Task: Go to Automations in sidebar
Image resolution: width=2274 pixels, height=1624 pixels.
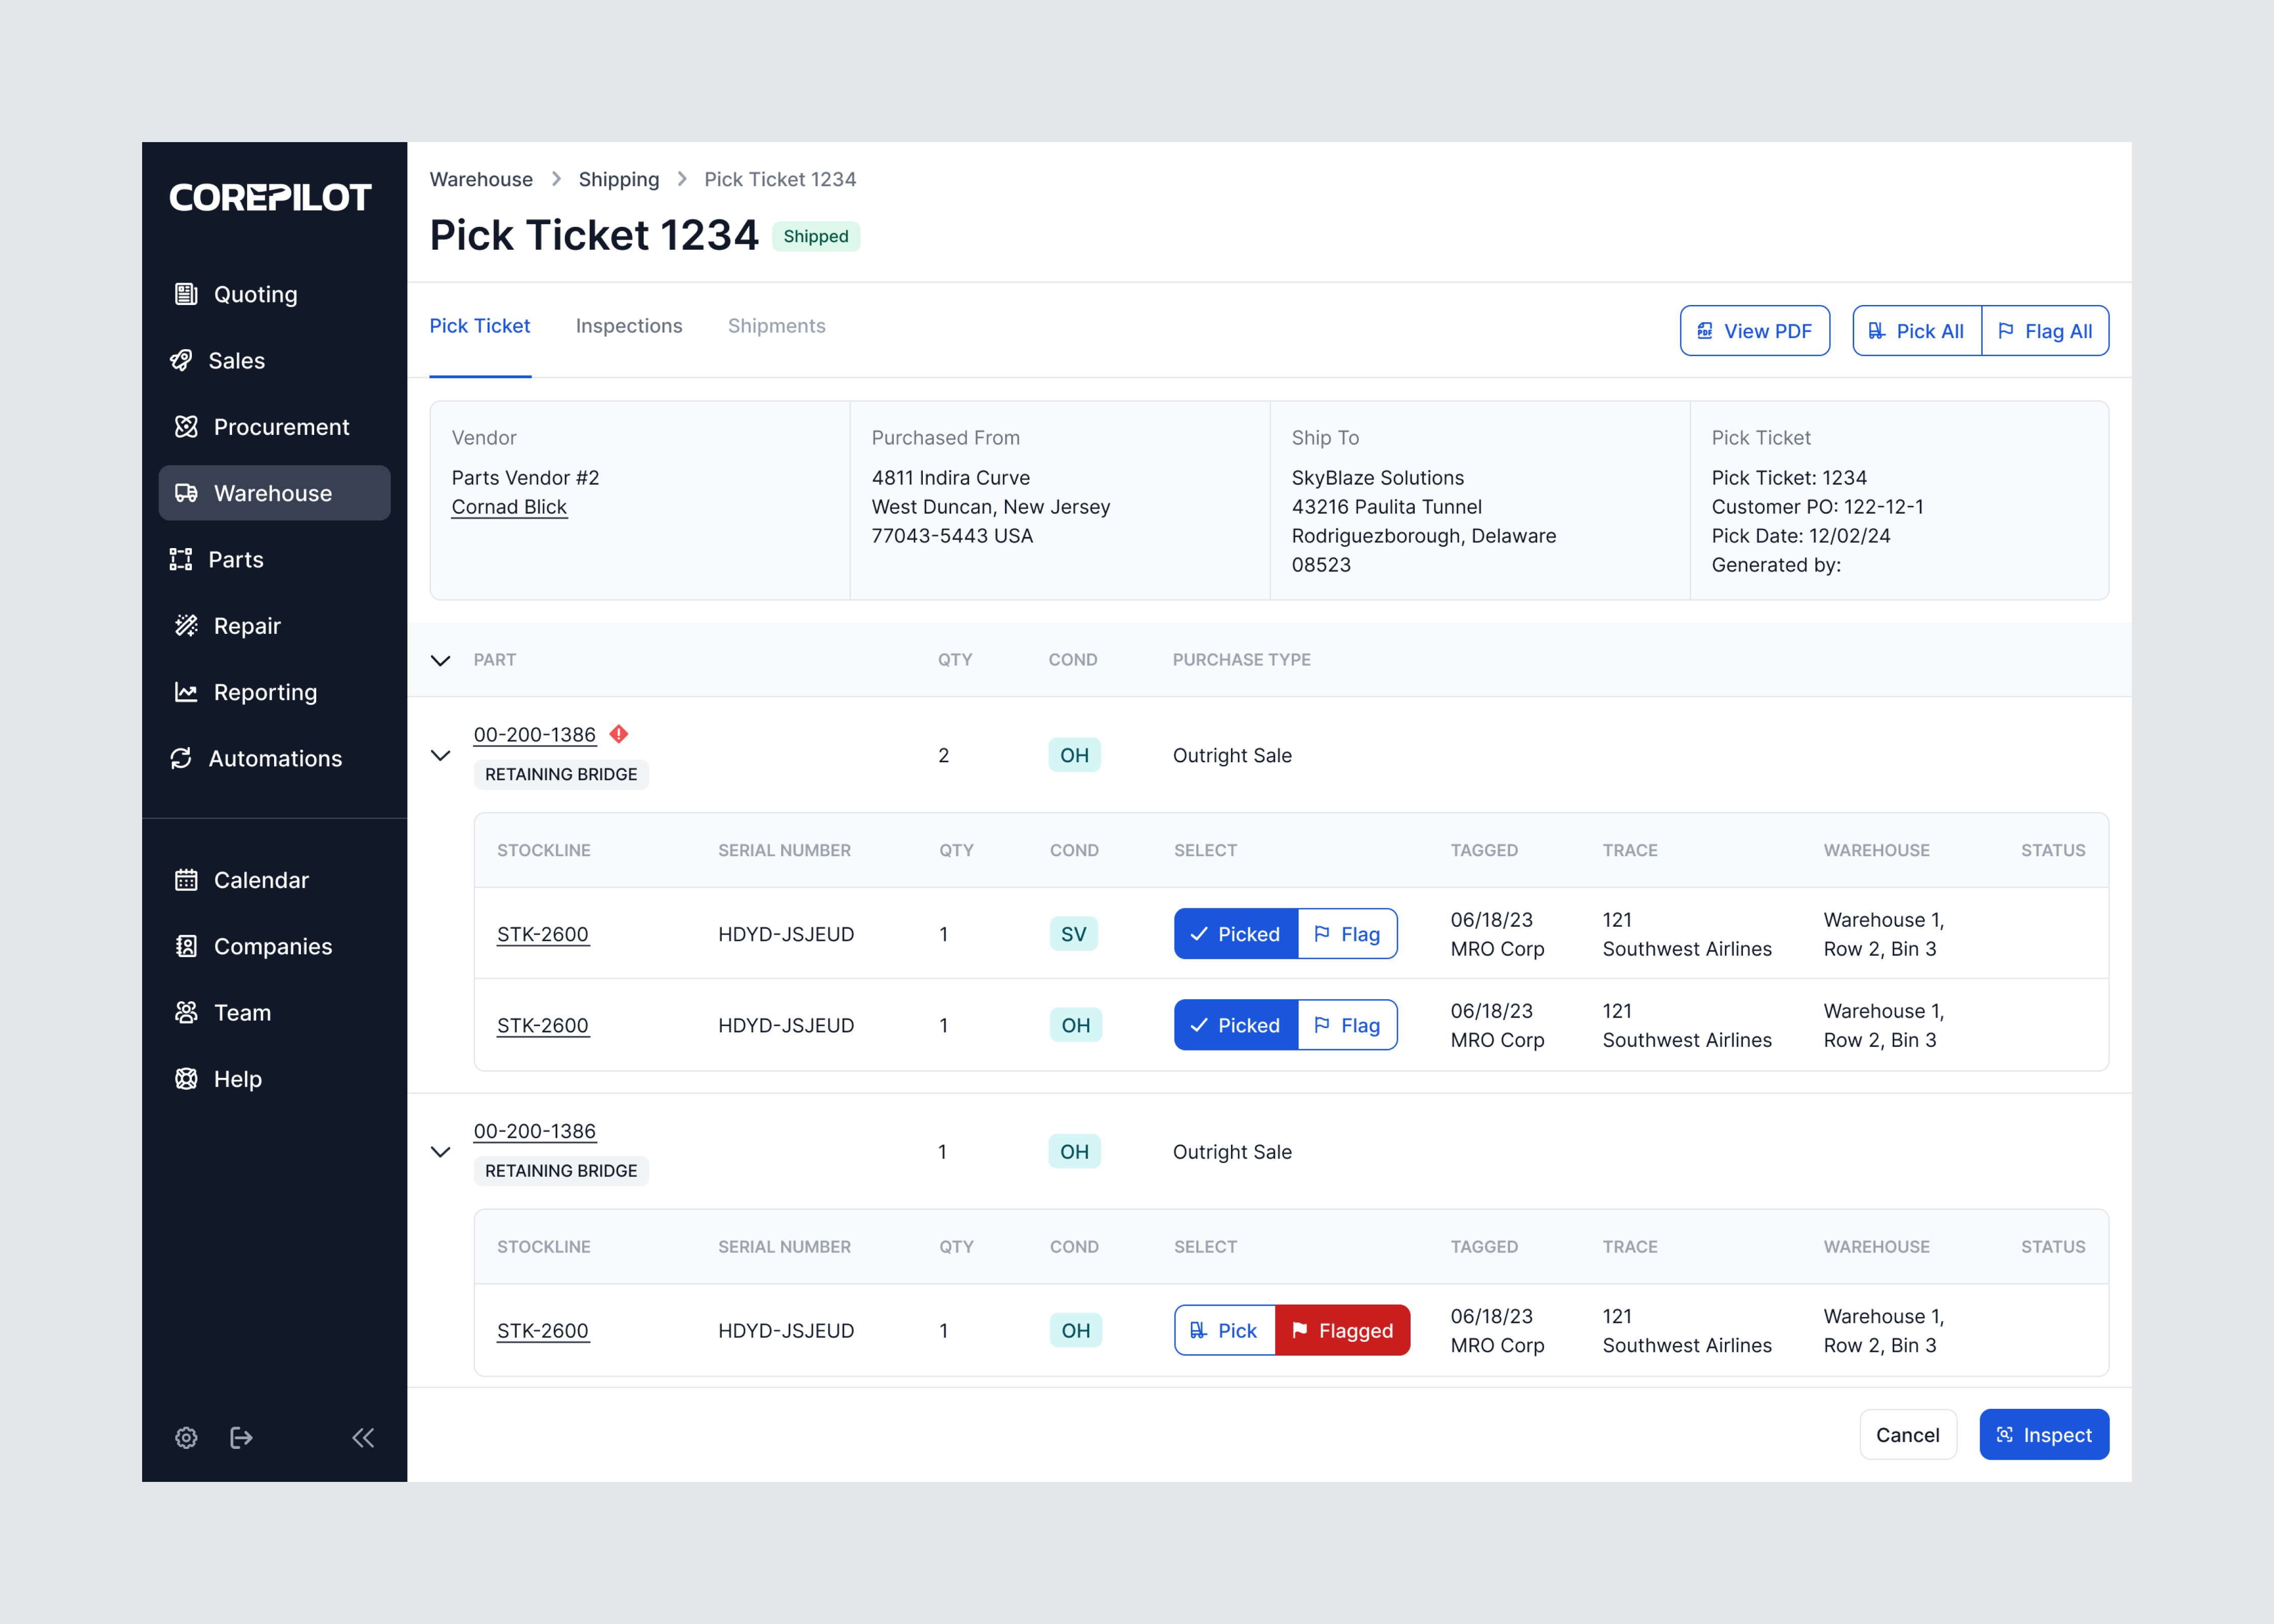Action: click(x=275, y=758)
